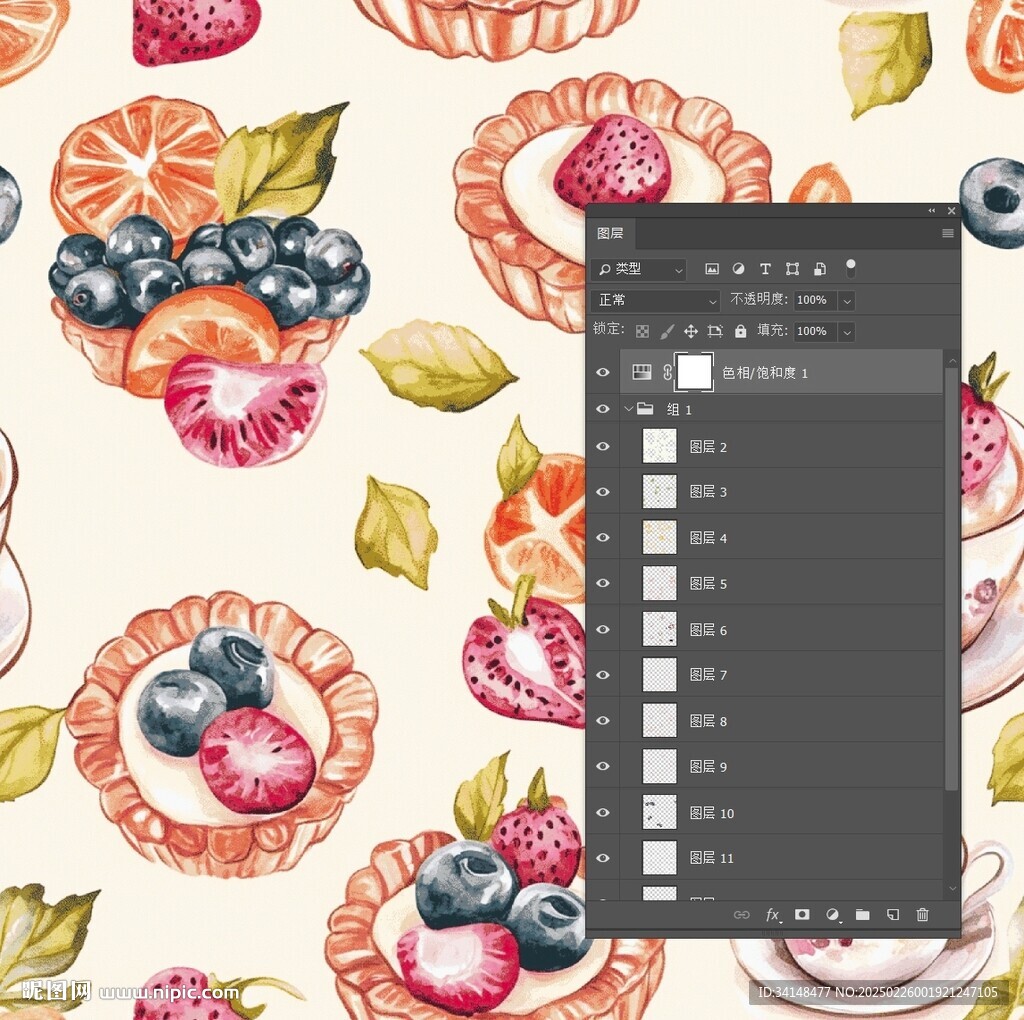
Task: Click the link layers icon
Action: click(x=741, y=914)
